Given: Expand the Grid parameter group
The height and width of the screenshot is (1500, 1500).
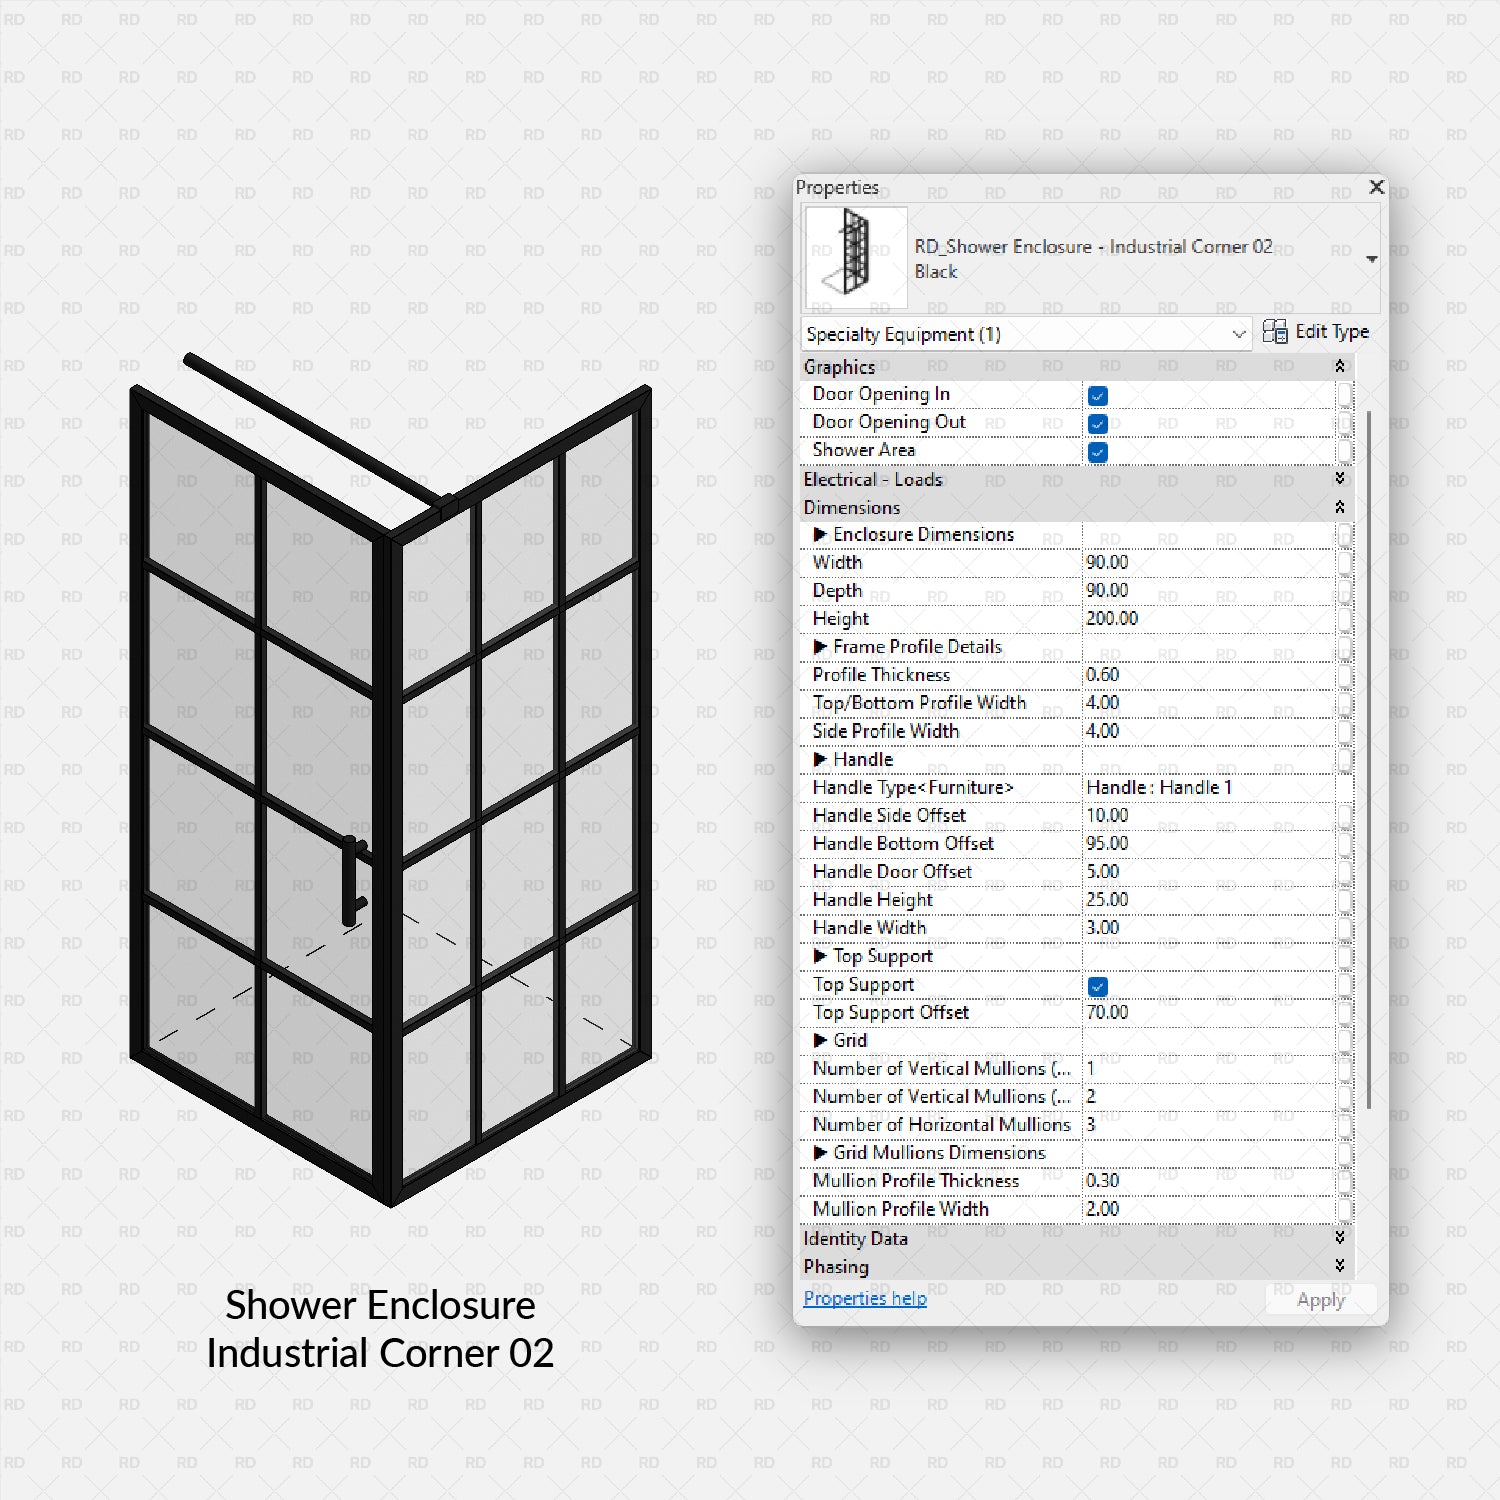Looking at the screenshot, I should pos(820,1040).
